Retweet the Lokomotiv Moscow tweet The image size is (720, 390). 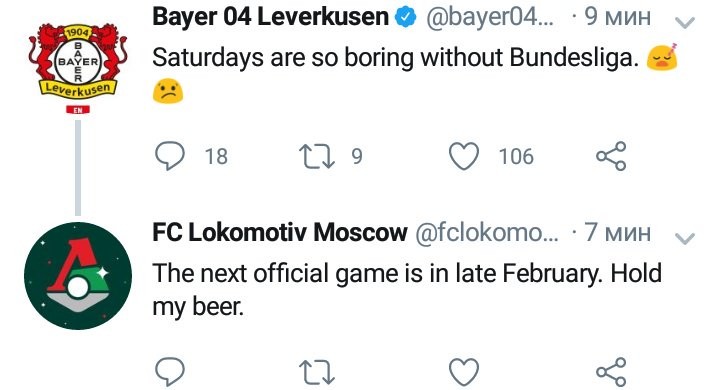(317, 372)
